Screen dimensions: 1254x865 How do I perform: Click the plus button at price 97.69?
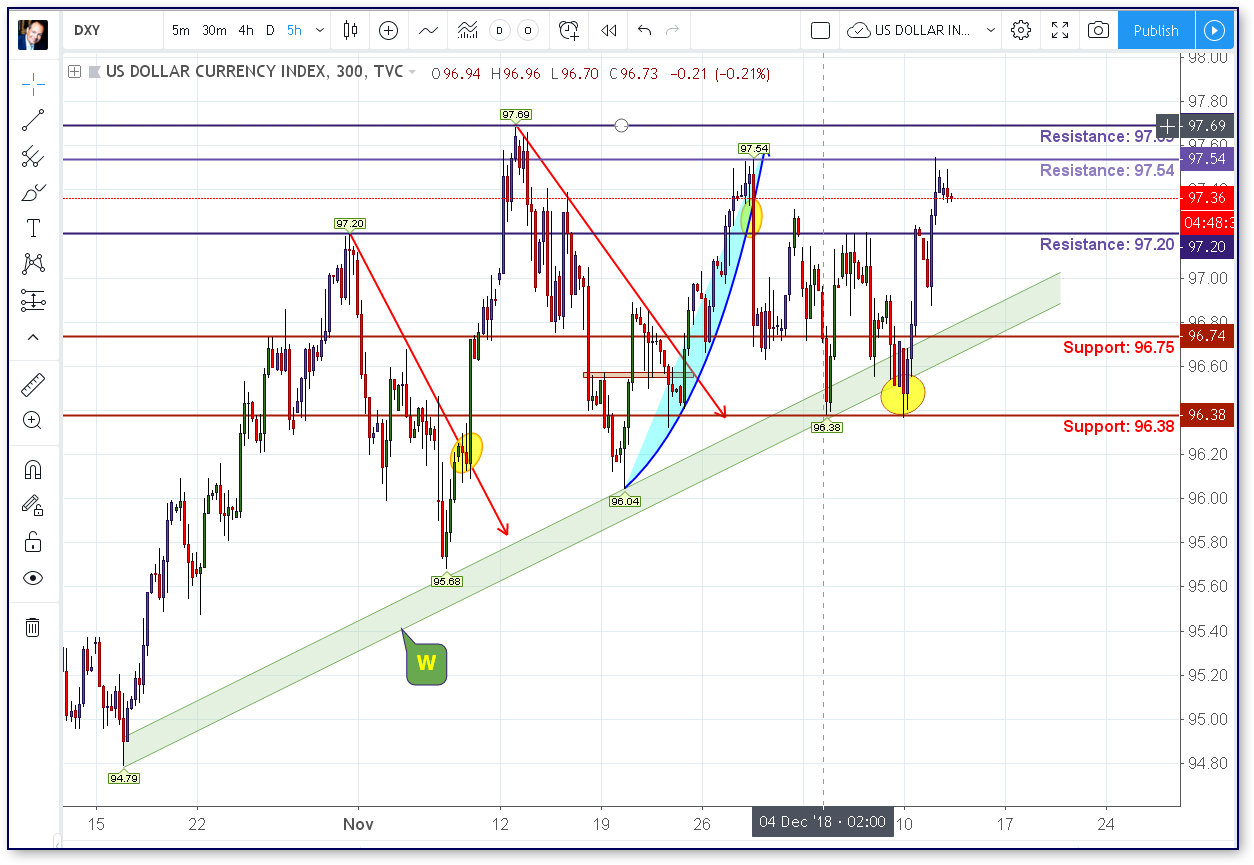click(x=1168, y=126)
